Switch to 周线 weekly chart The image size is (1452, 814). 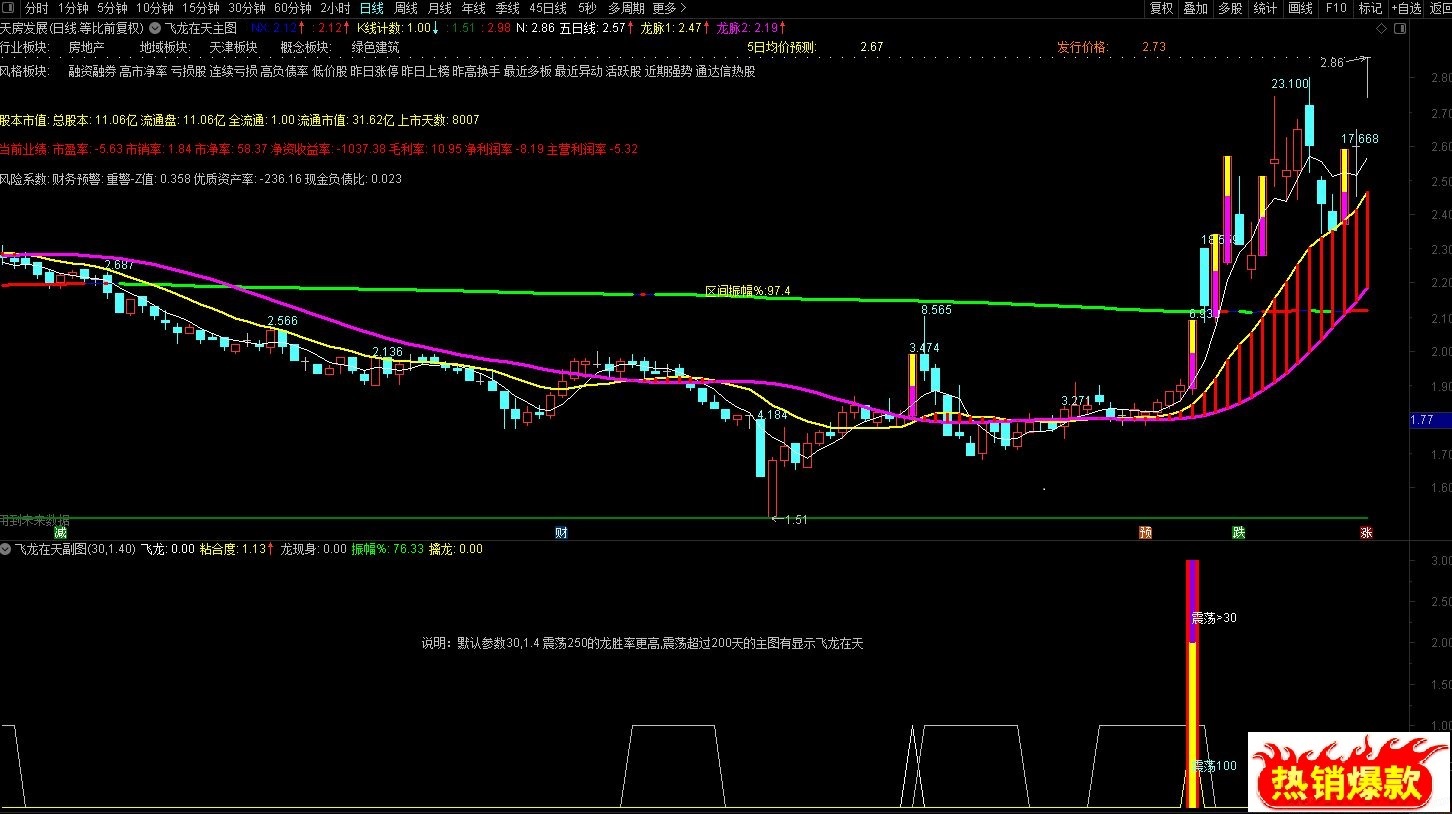(406, 8)
